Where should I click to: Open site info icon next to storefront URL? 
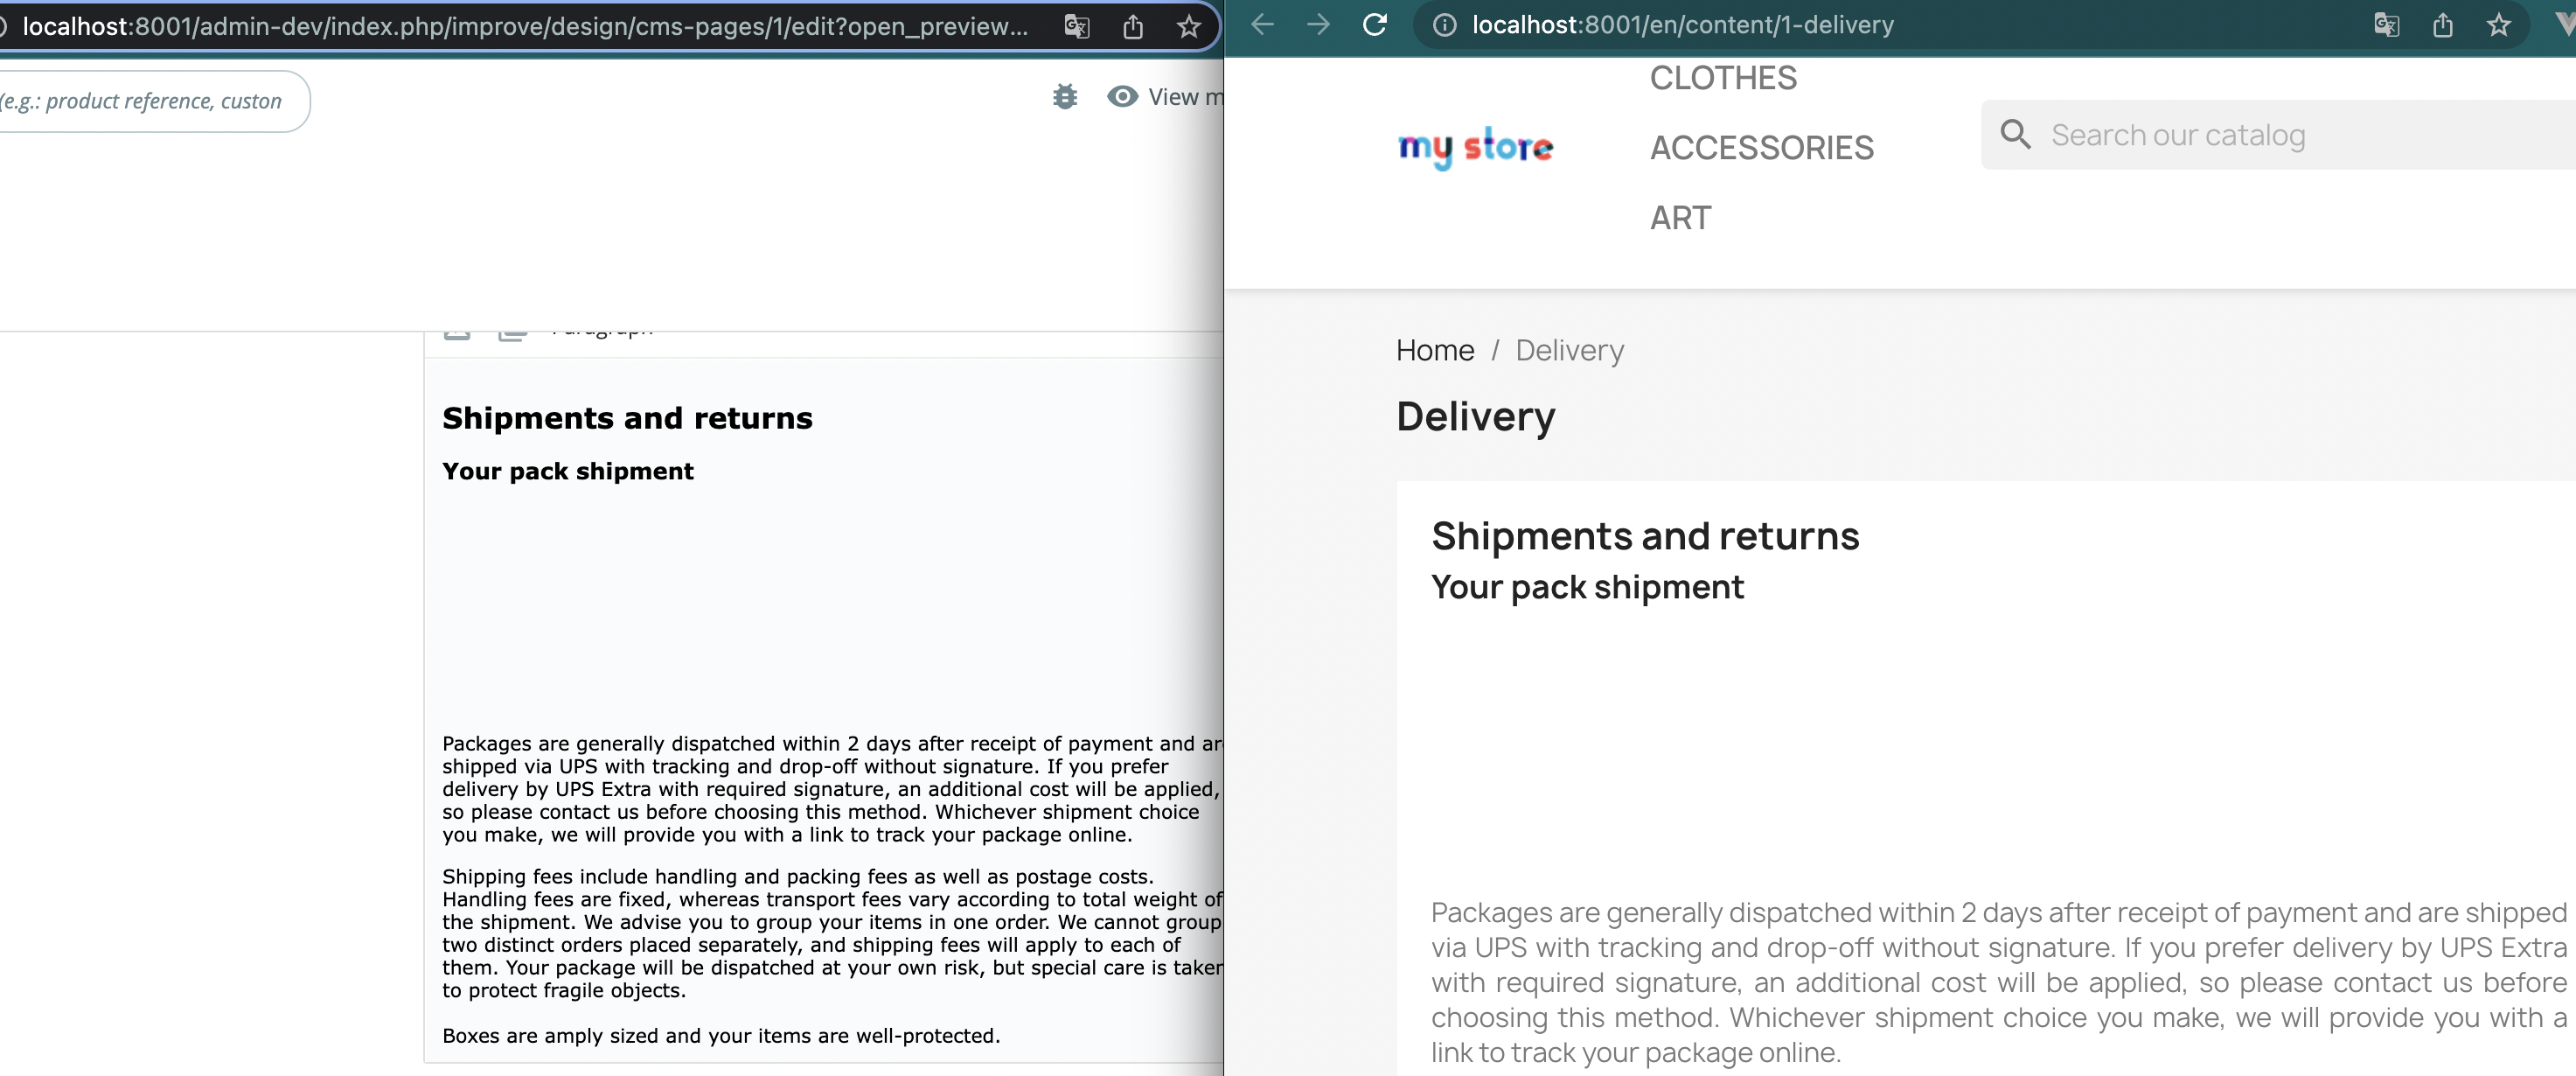[1443, 25]
